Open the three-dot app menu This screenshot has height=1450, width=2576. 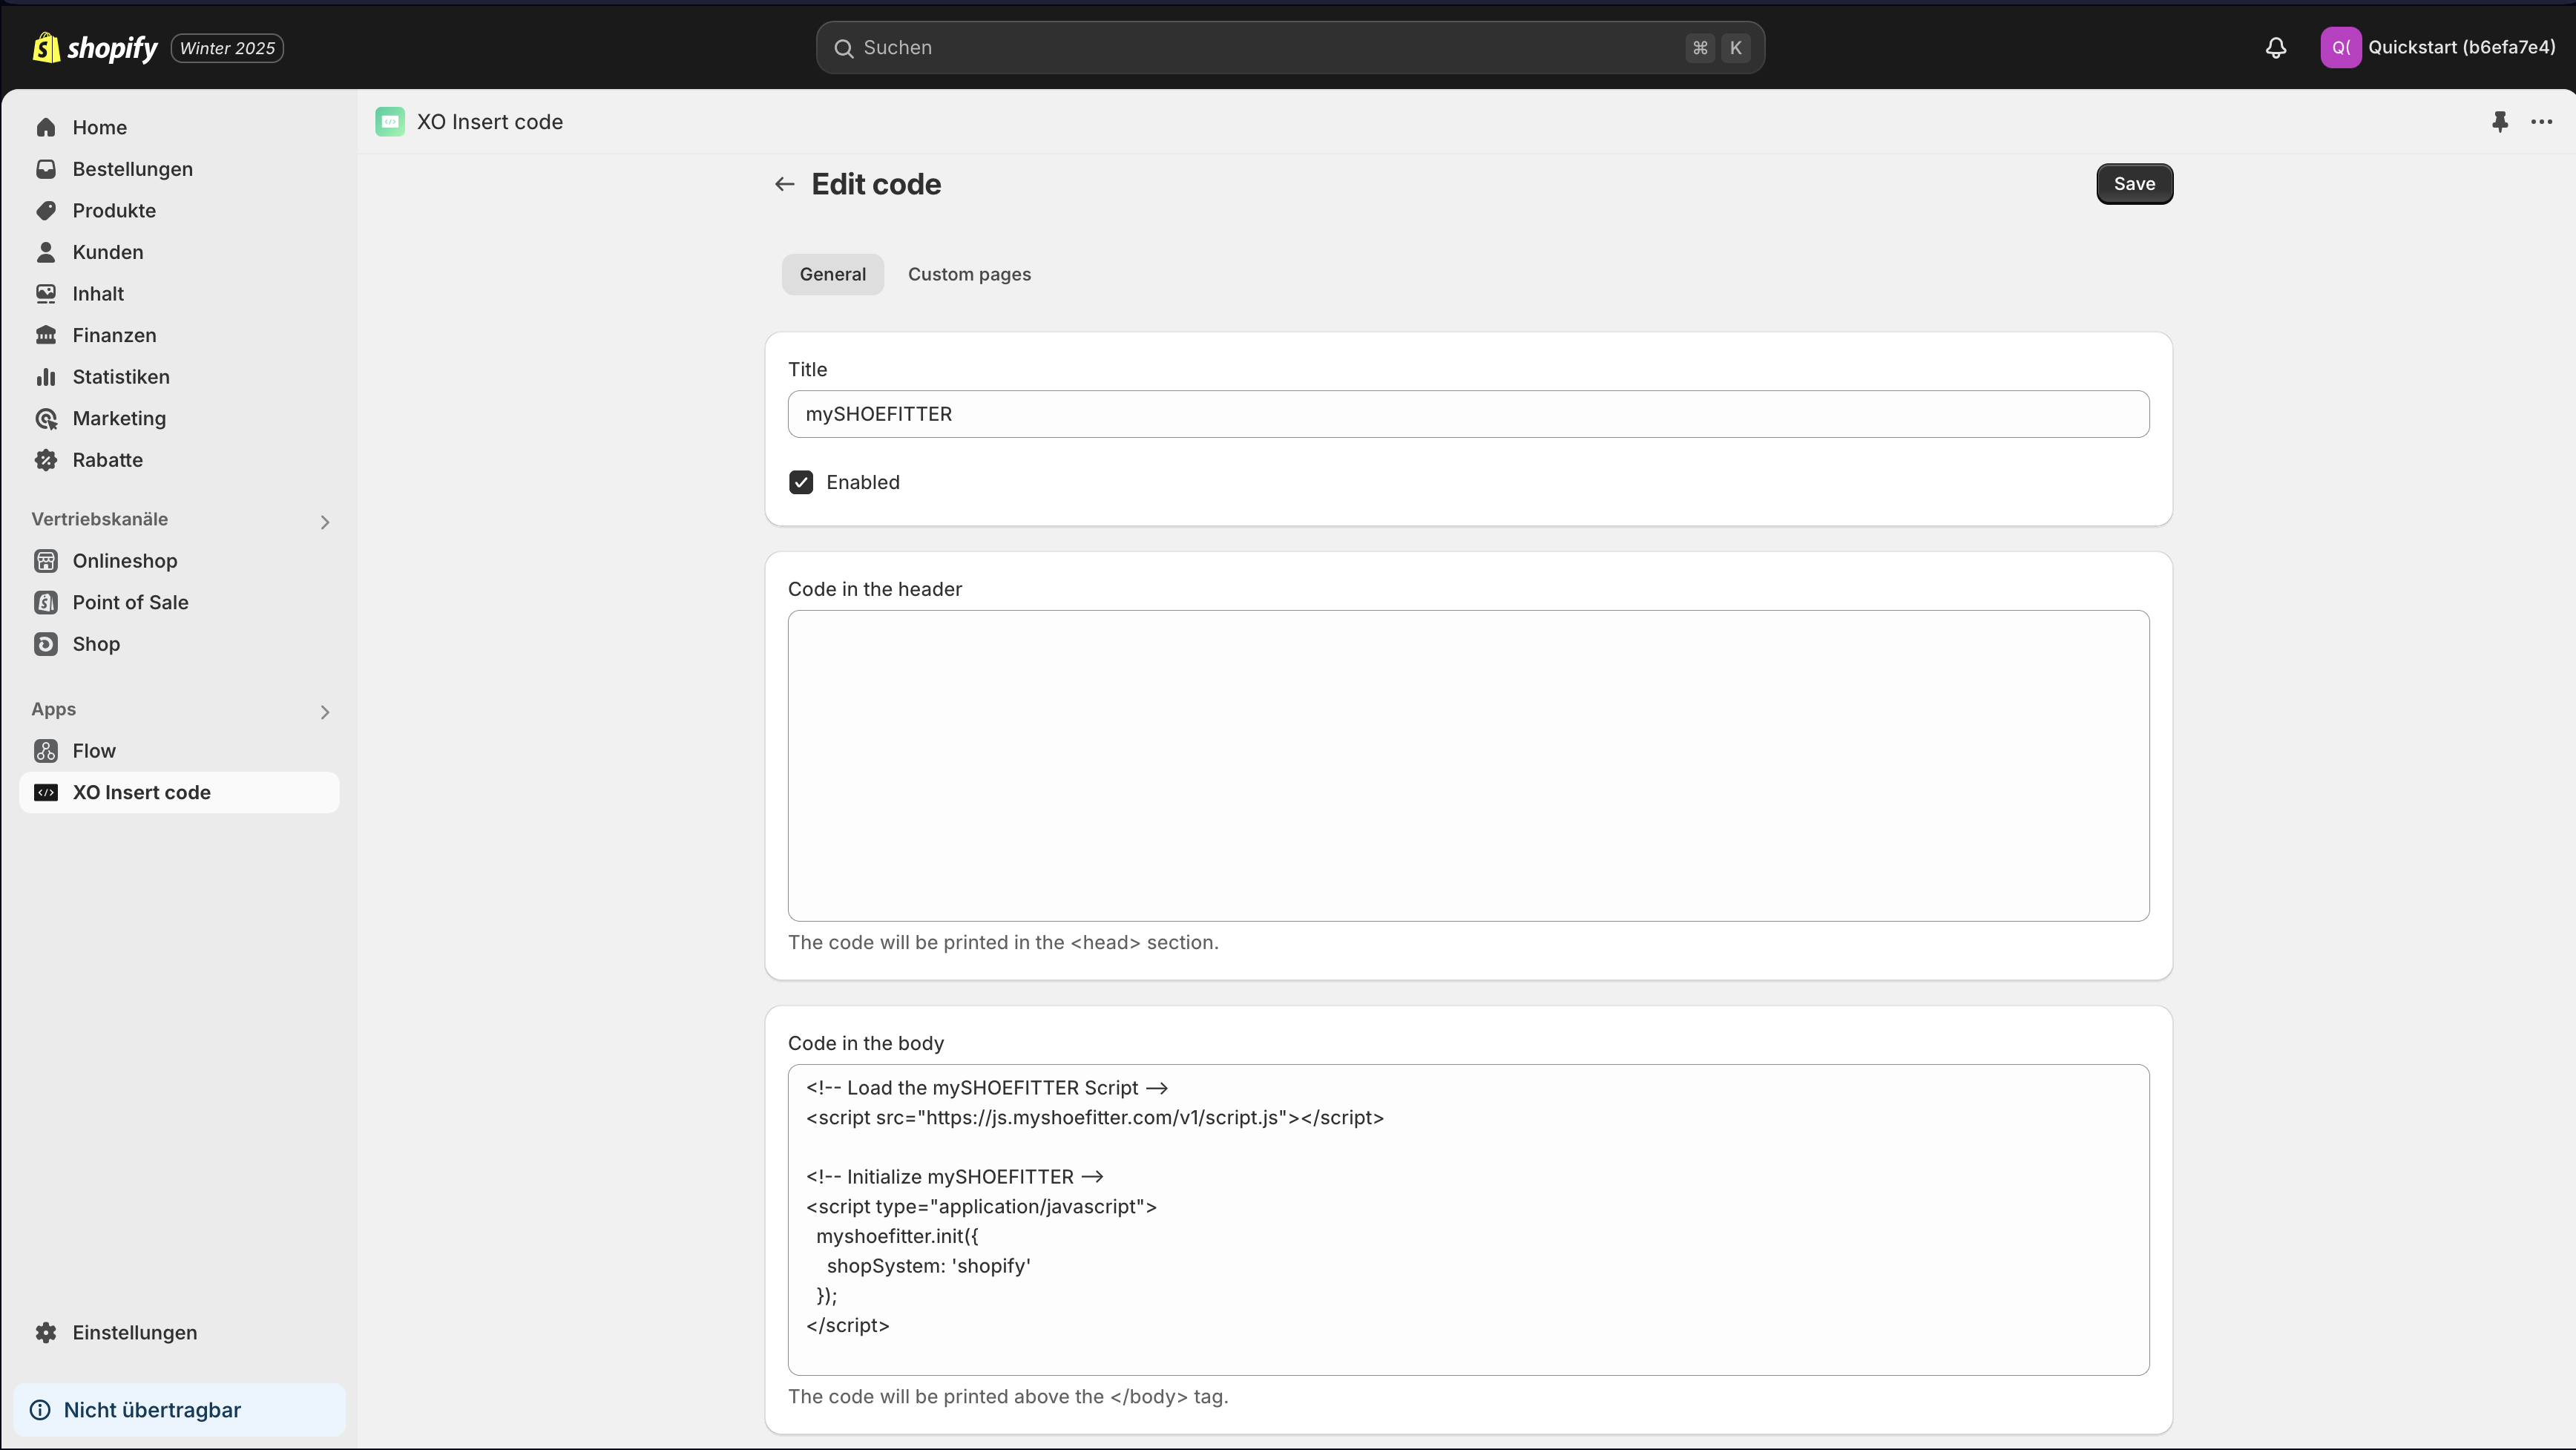point(2541,121)
